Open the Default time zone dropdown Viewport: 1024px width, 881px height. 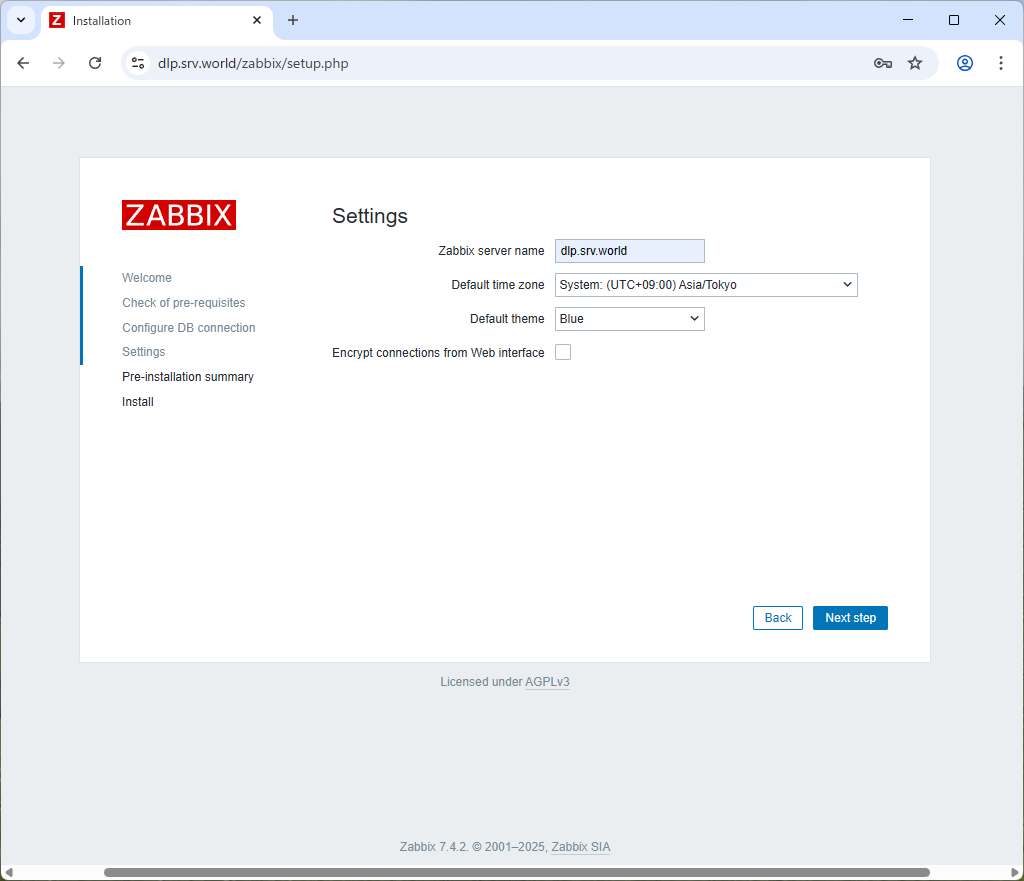[706, 285]
